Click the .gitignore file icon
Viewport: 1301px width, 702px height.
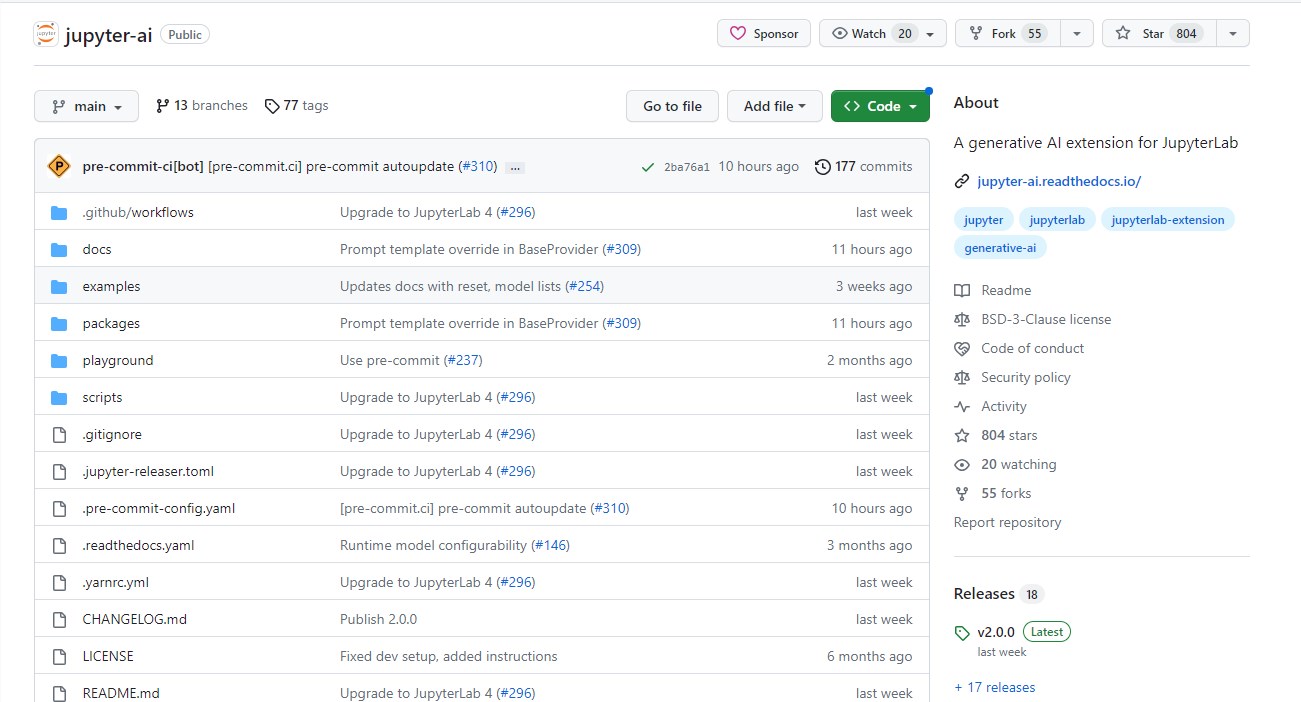(x=59, y=434)
